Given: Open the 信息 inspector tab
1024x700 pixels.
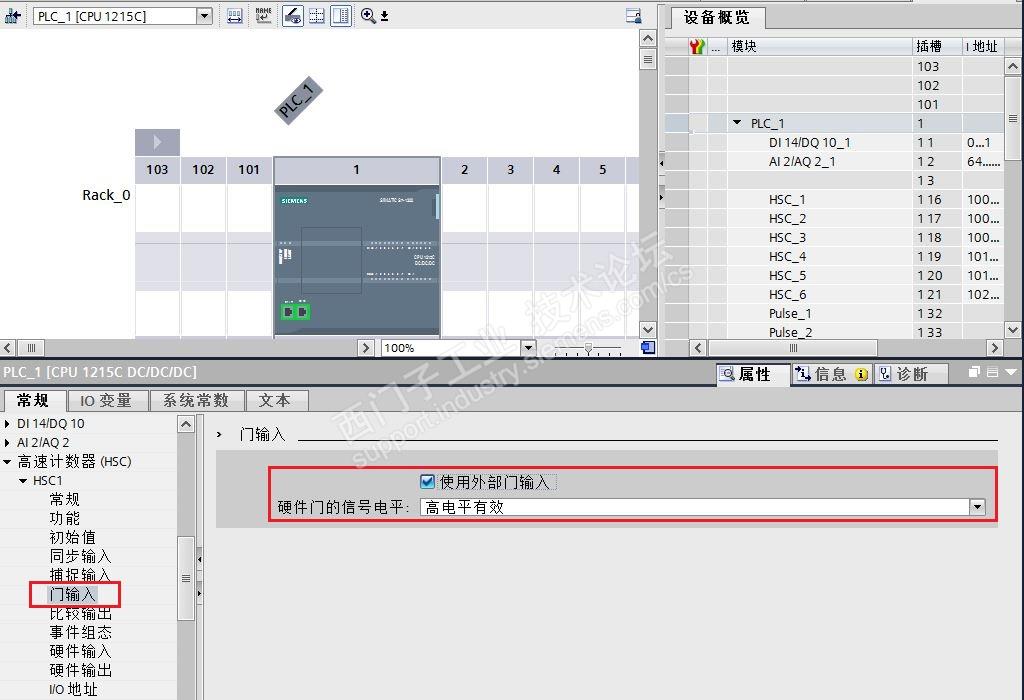Looking at the screenshot, I should [831, 374].
